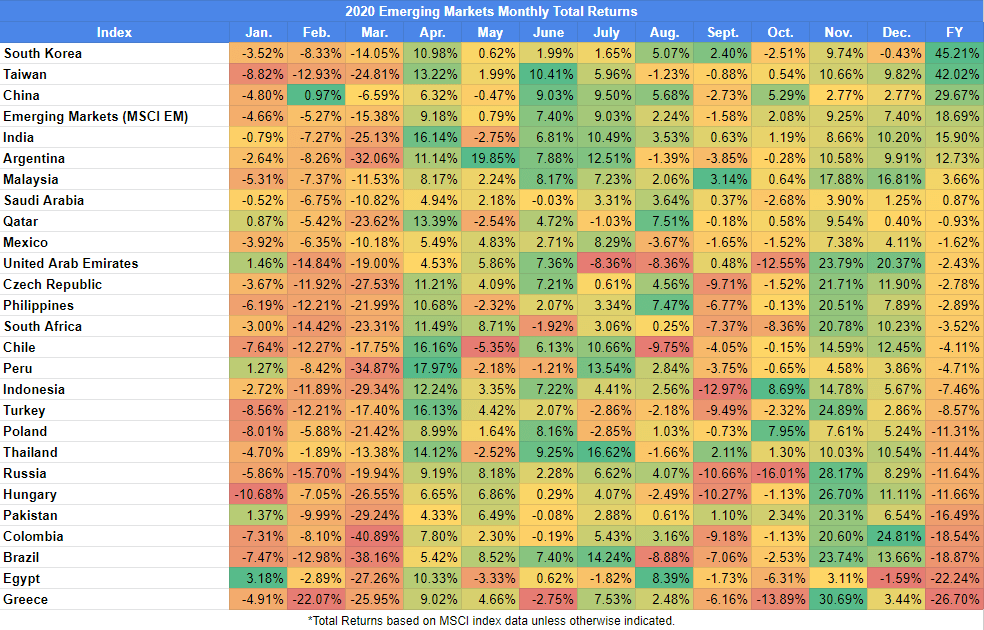Click the "Index" column header
The width and height of the screenshot is (984, 630).
coord(115,32)
